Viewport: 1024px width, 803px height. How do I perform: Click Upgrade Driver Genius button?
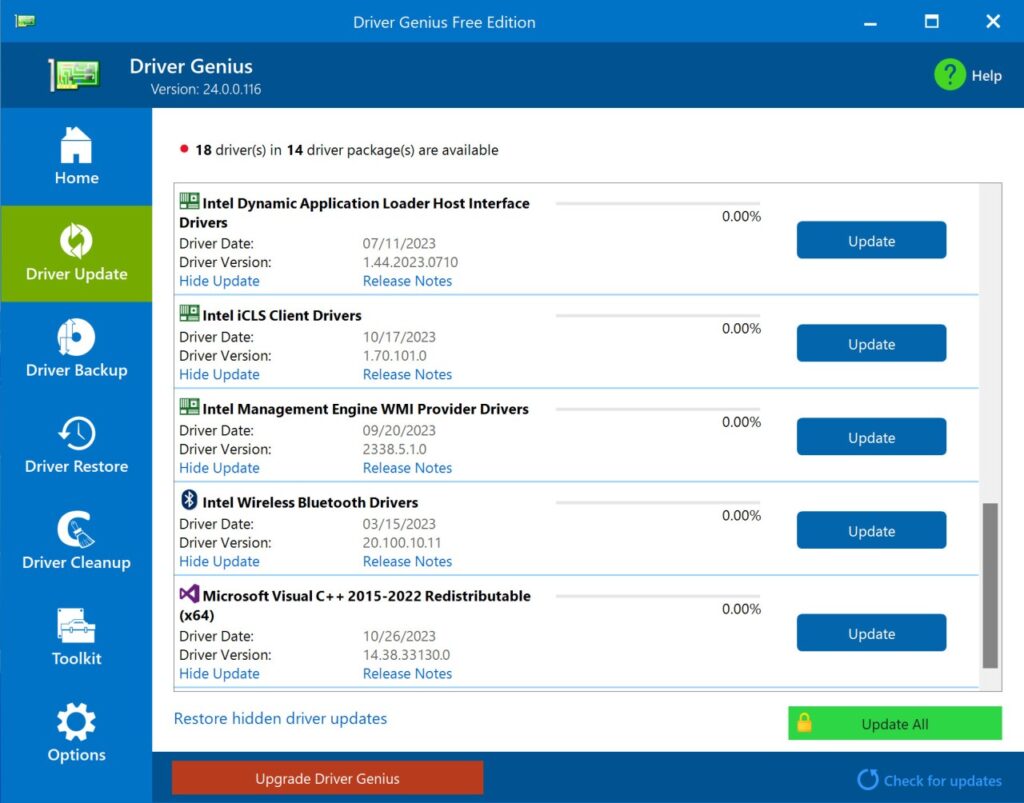[327, 778]
